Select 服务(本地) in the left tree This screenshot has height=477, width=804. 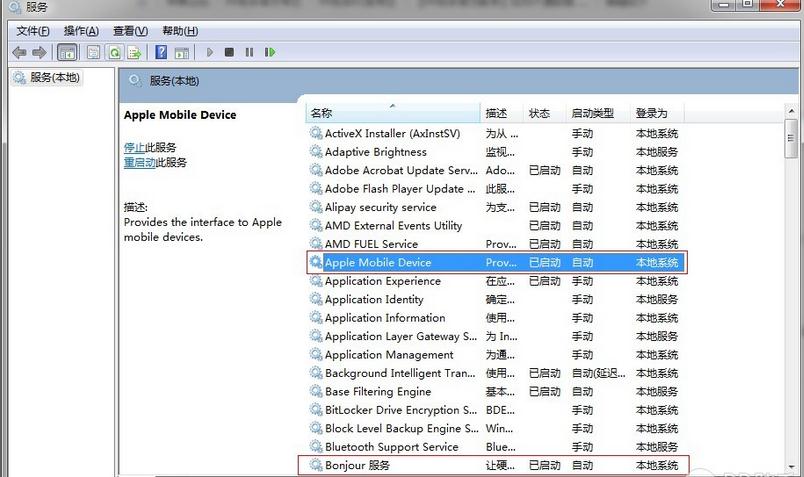point(55,78)
